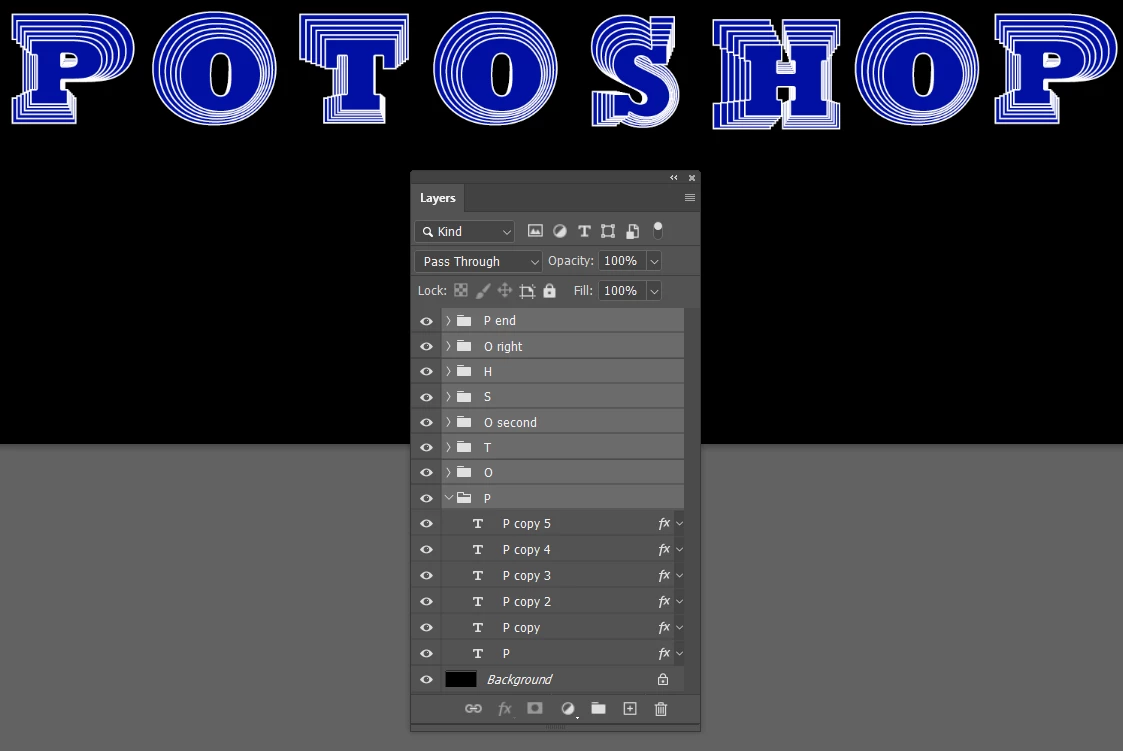Filter layers by pixel layers icon
The image size is (1123, 751).
[x=535, y=231]
